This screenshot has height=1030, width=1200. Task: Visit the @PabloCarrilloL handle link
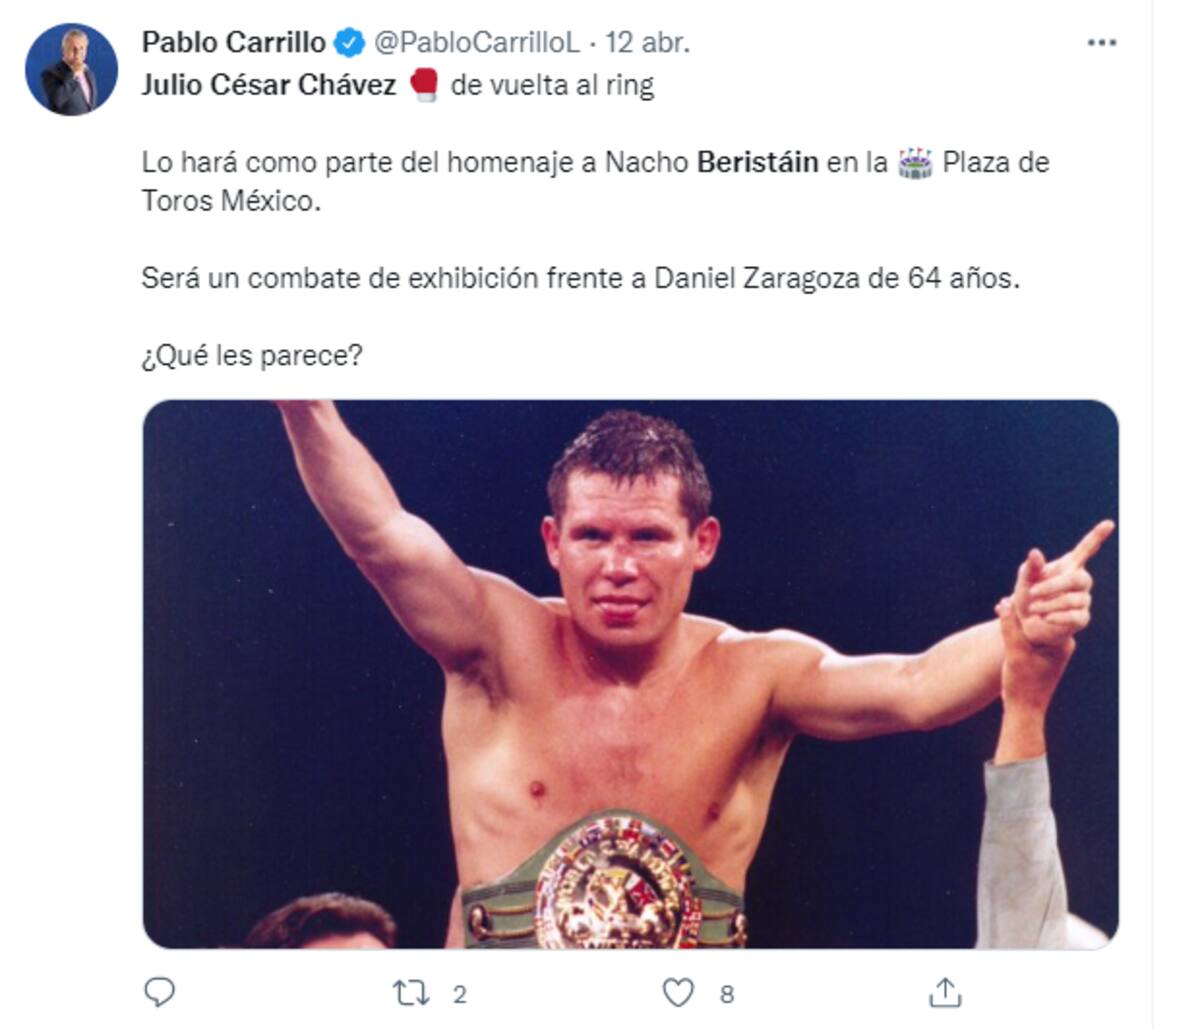coord(476,43)
